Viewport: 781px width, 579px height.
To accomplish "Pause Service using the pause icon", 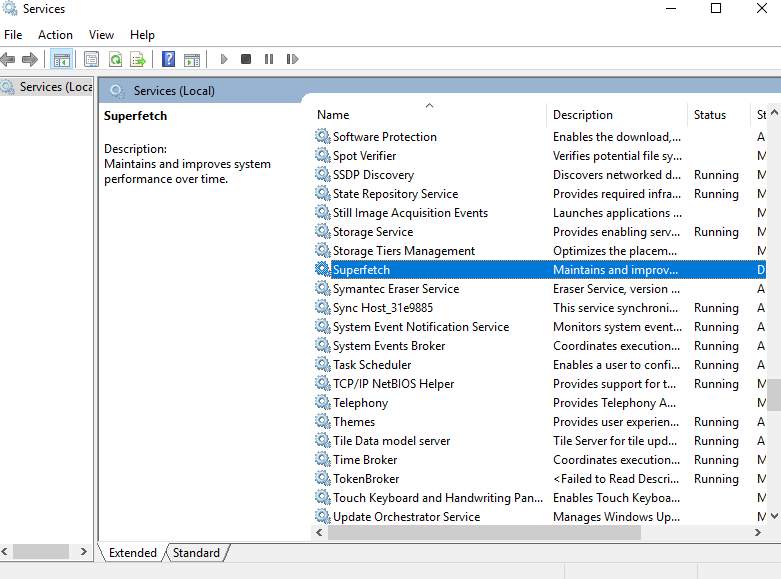I will pyautogui.click(x=269, y=59).
